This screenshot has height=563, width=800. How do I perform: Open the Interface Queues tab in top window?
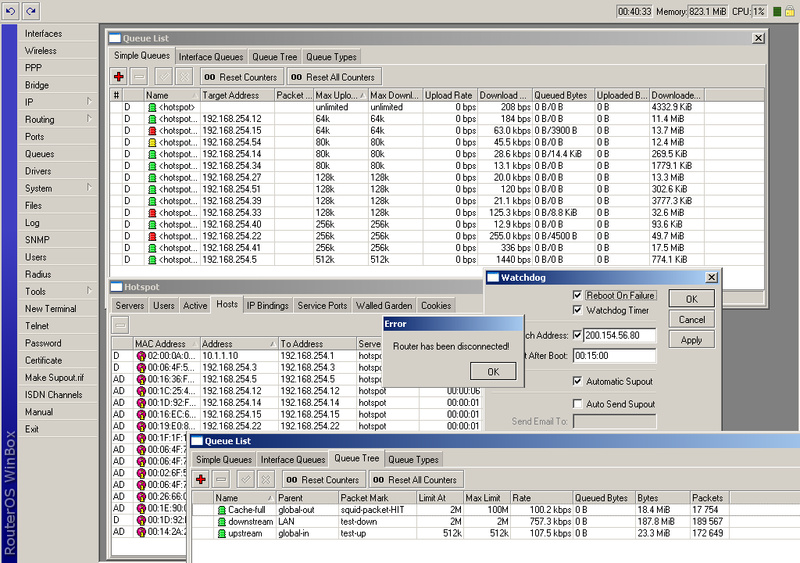tap(211, 57)
